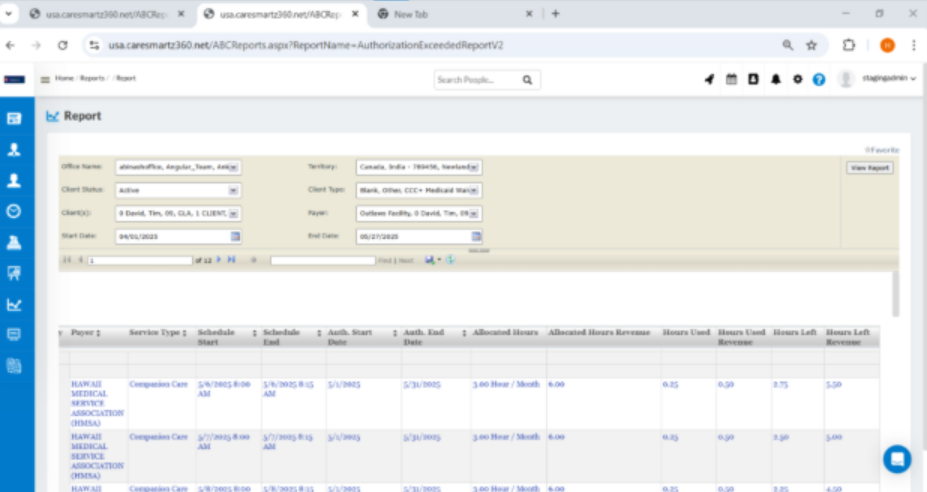Click the settings gear icon in header

[x=797, y=79]
